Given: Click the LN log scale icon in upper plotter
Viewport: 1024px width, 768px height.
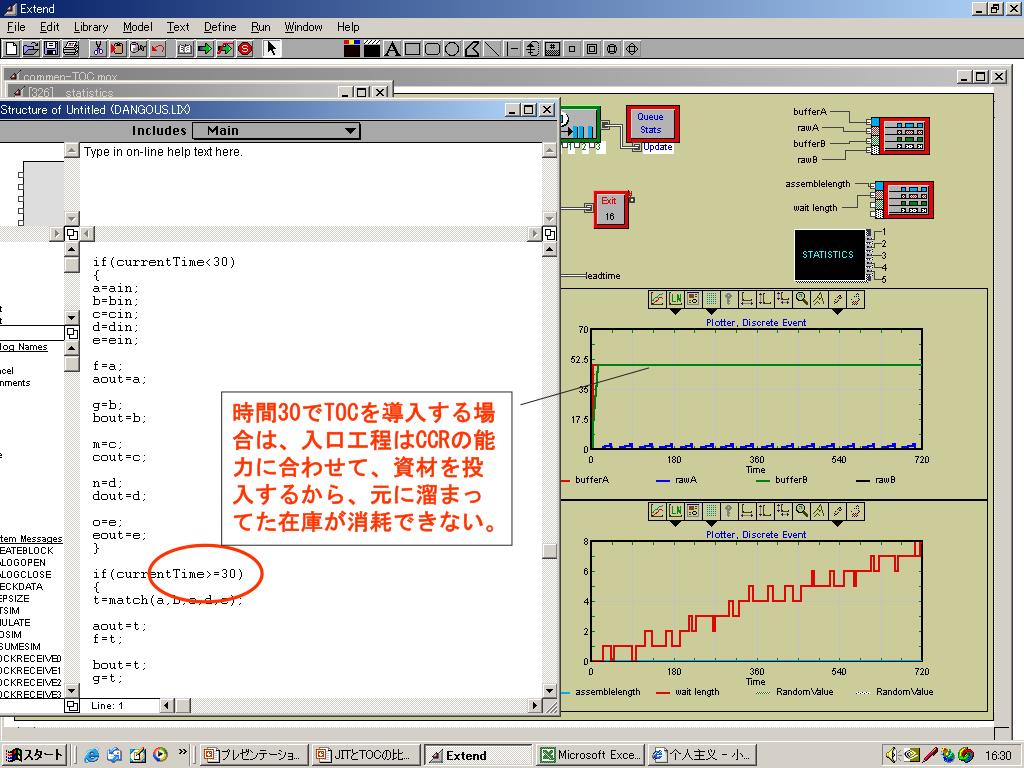Looking at the screenshot, I should click(x=675, y=299).
